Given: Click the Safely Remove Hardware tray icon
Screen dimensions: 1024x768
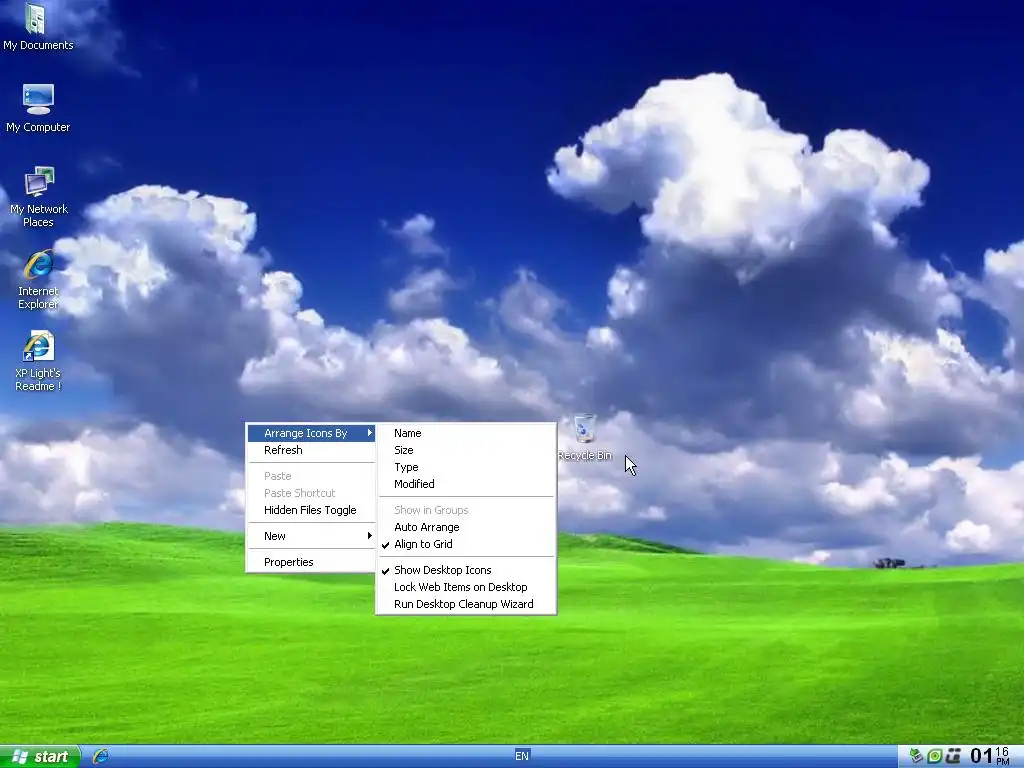Looking at the screenshot, I should [916, 756].
